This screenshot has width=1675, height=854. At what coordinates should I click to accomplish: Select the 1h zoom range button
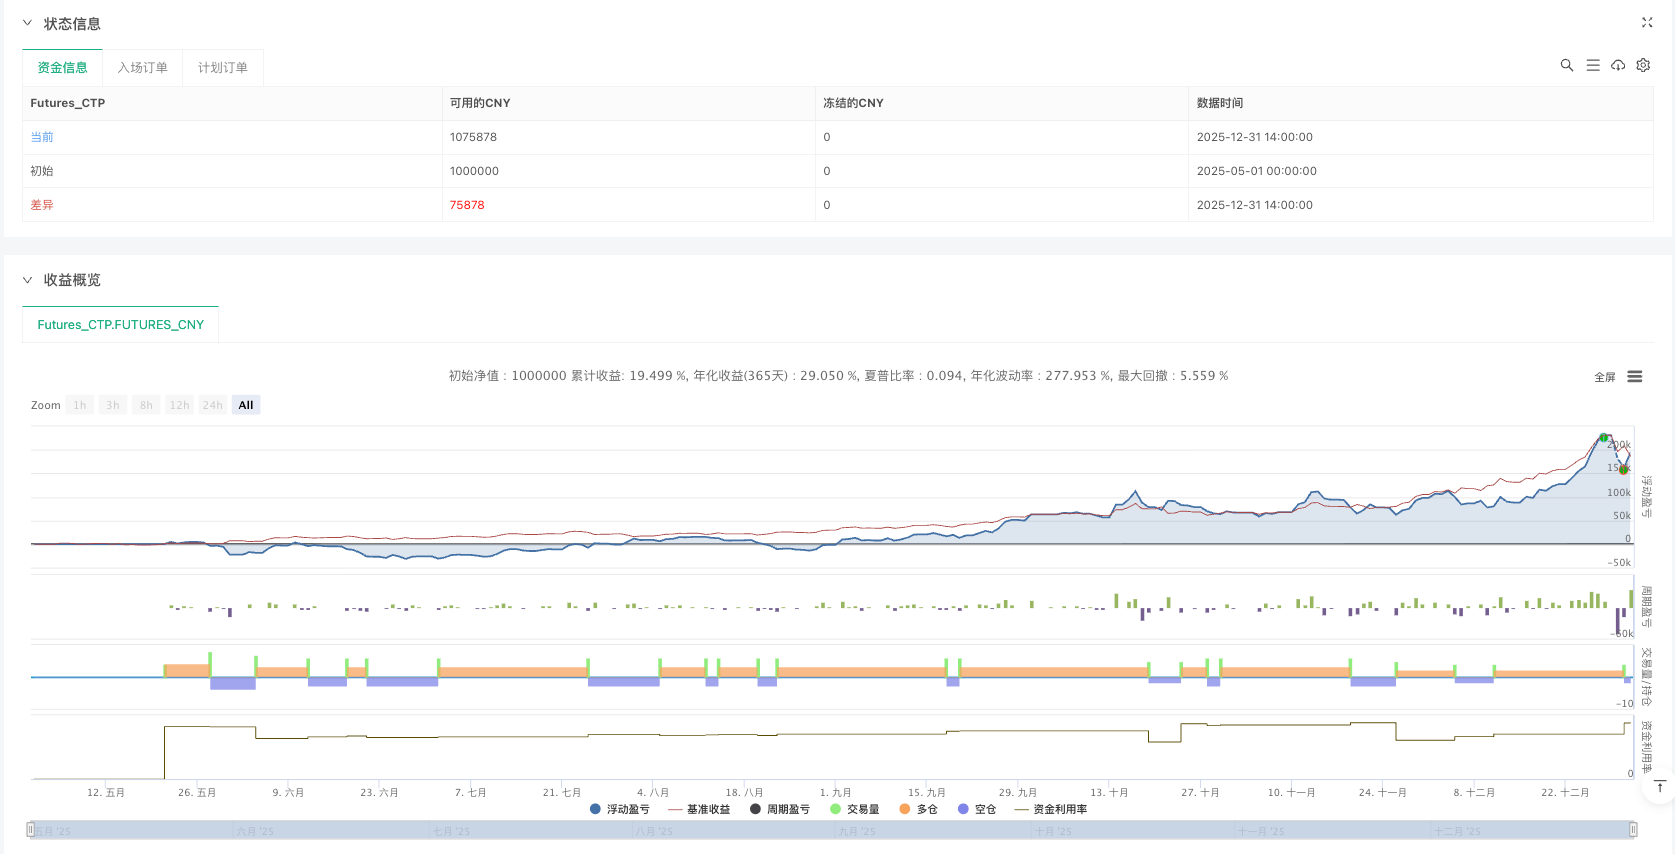[x=80, y=405]
